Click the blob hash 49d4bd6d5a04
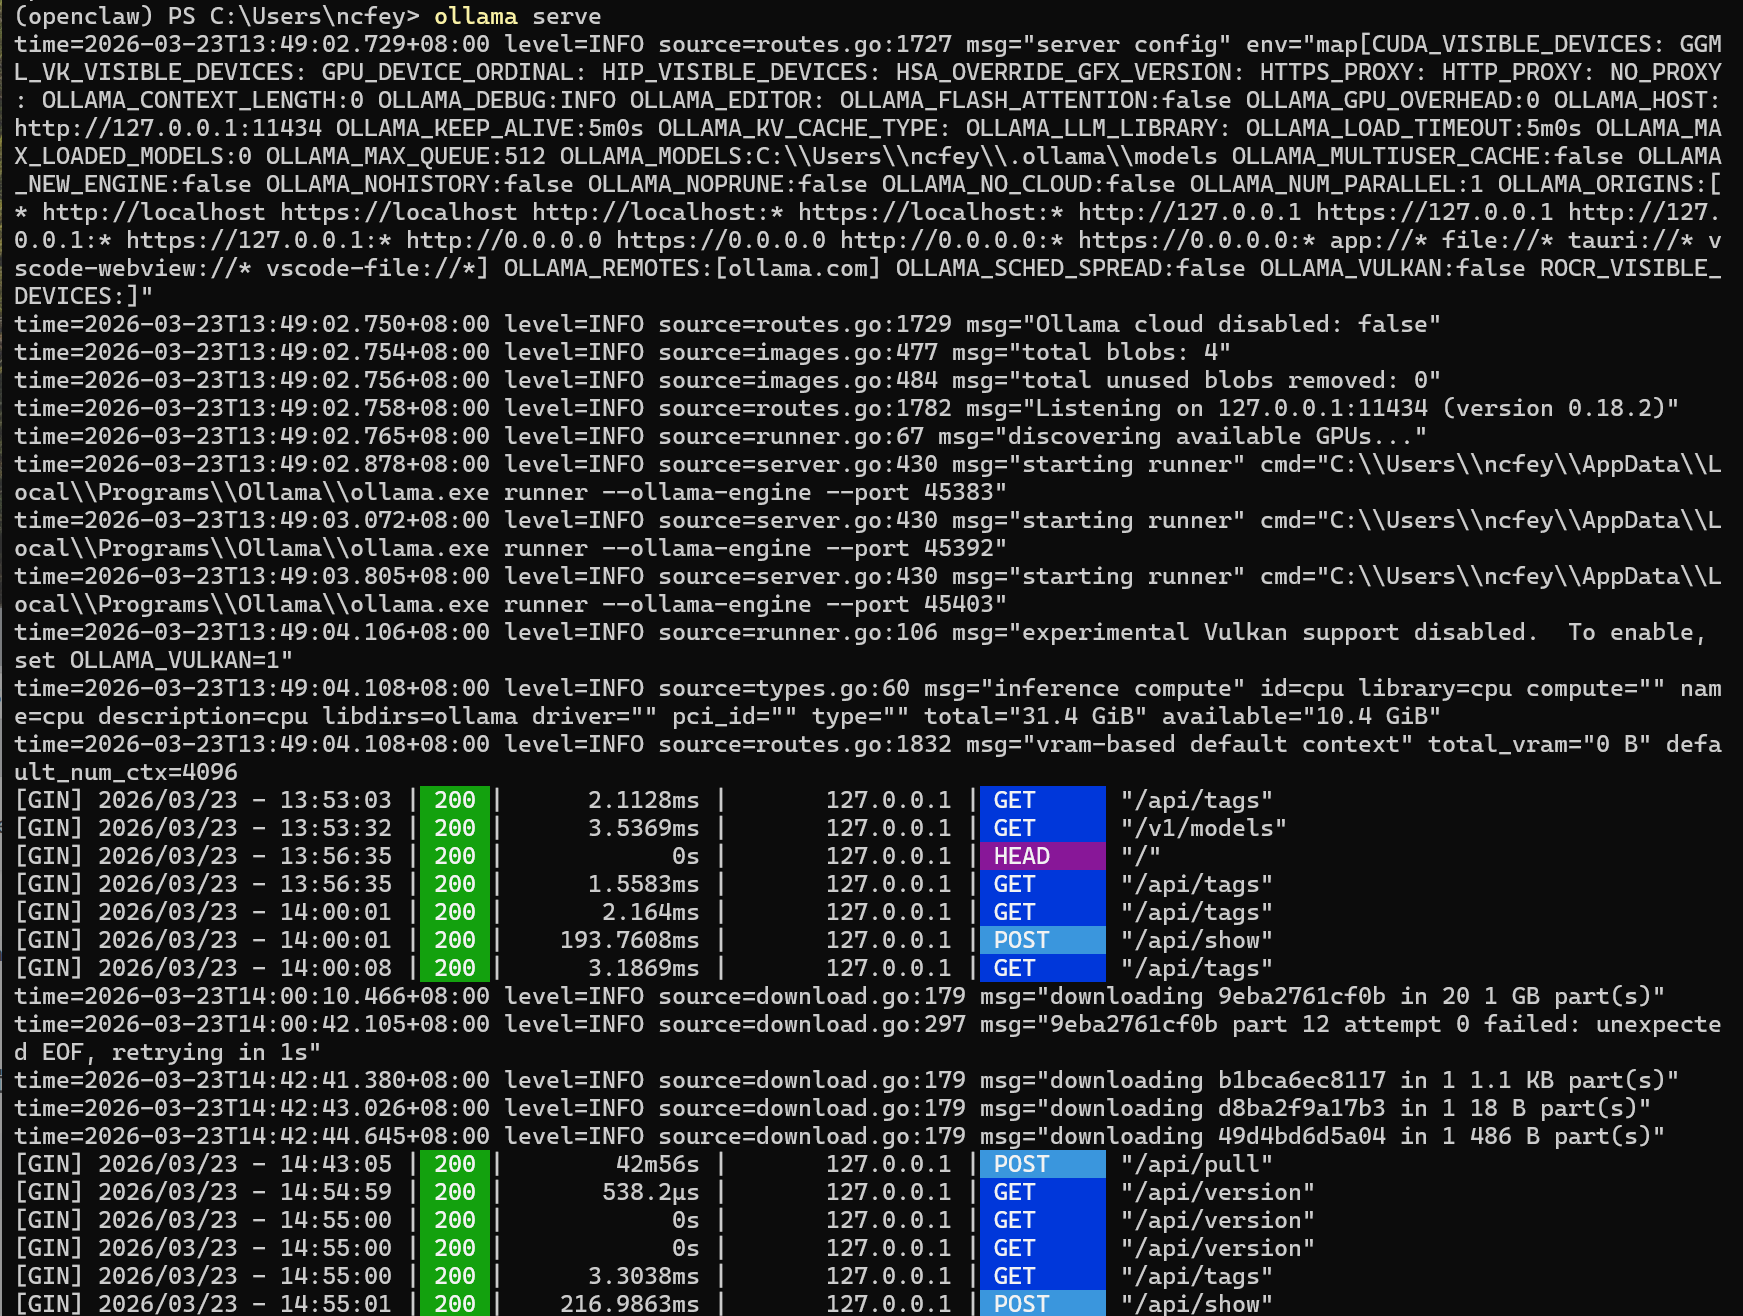Viewport: 1743px width, 1316px height. tap(1302, 1136)
